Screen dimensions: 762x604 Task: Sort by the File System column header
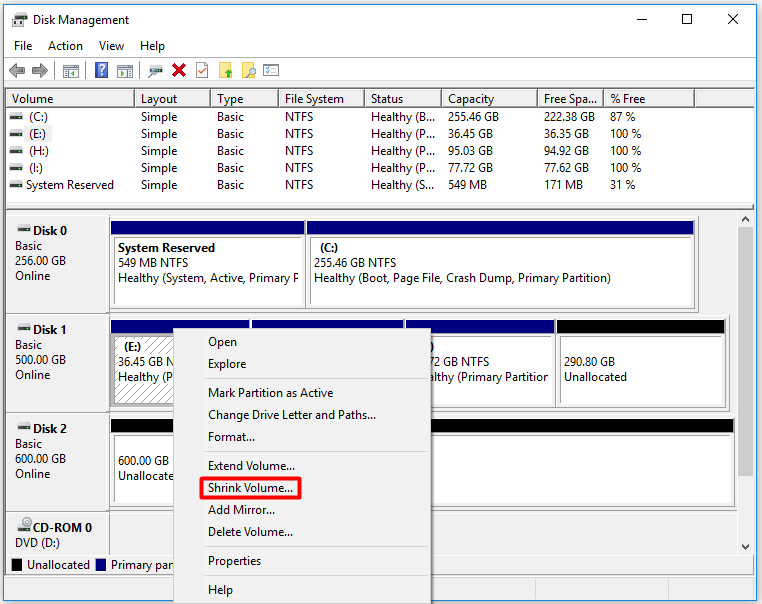pyautogui.click(x=321, y=99)
